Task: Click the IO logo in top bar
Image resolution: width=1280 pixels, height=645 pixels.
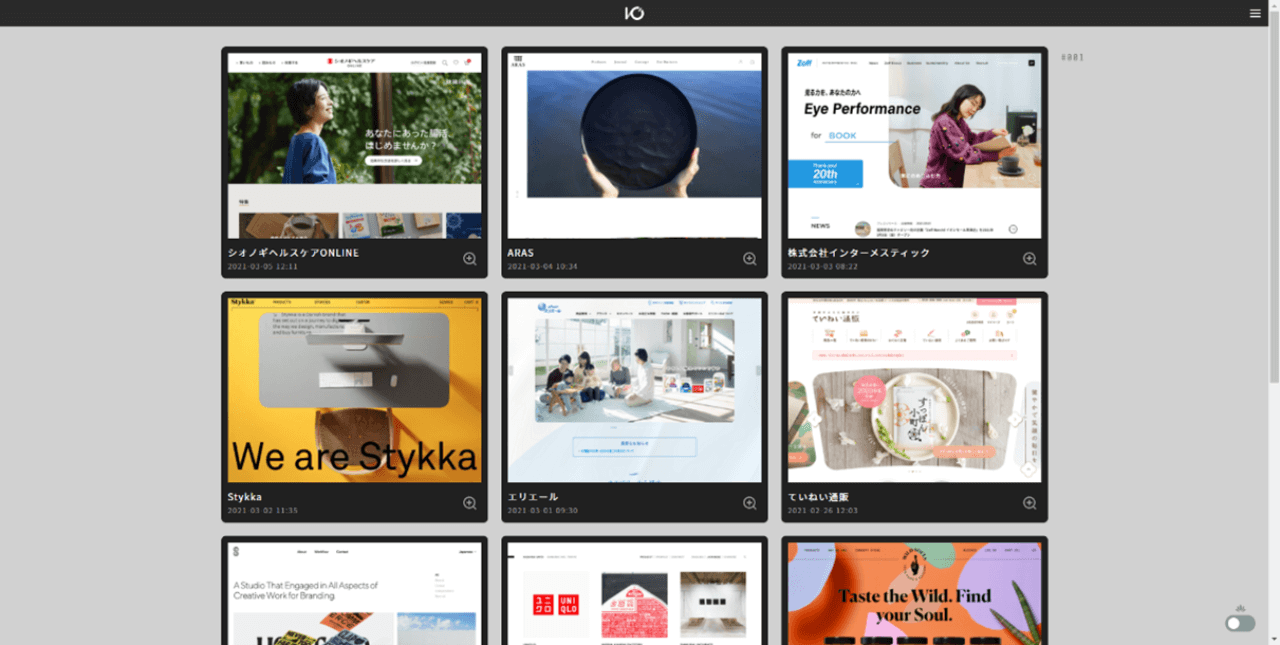Action: pyautogui.click(x=634, y=13)
